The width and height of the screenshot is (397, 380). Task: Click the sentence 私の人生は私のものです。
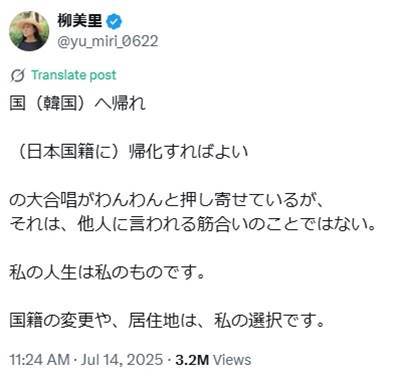[x=107, y=273]
